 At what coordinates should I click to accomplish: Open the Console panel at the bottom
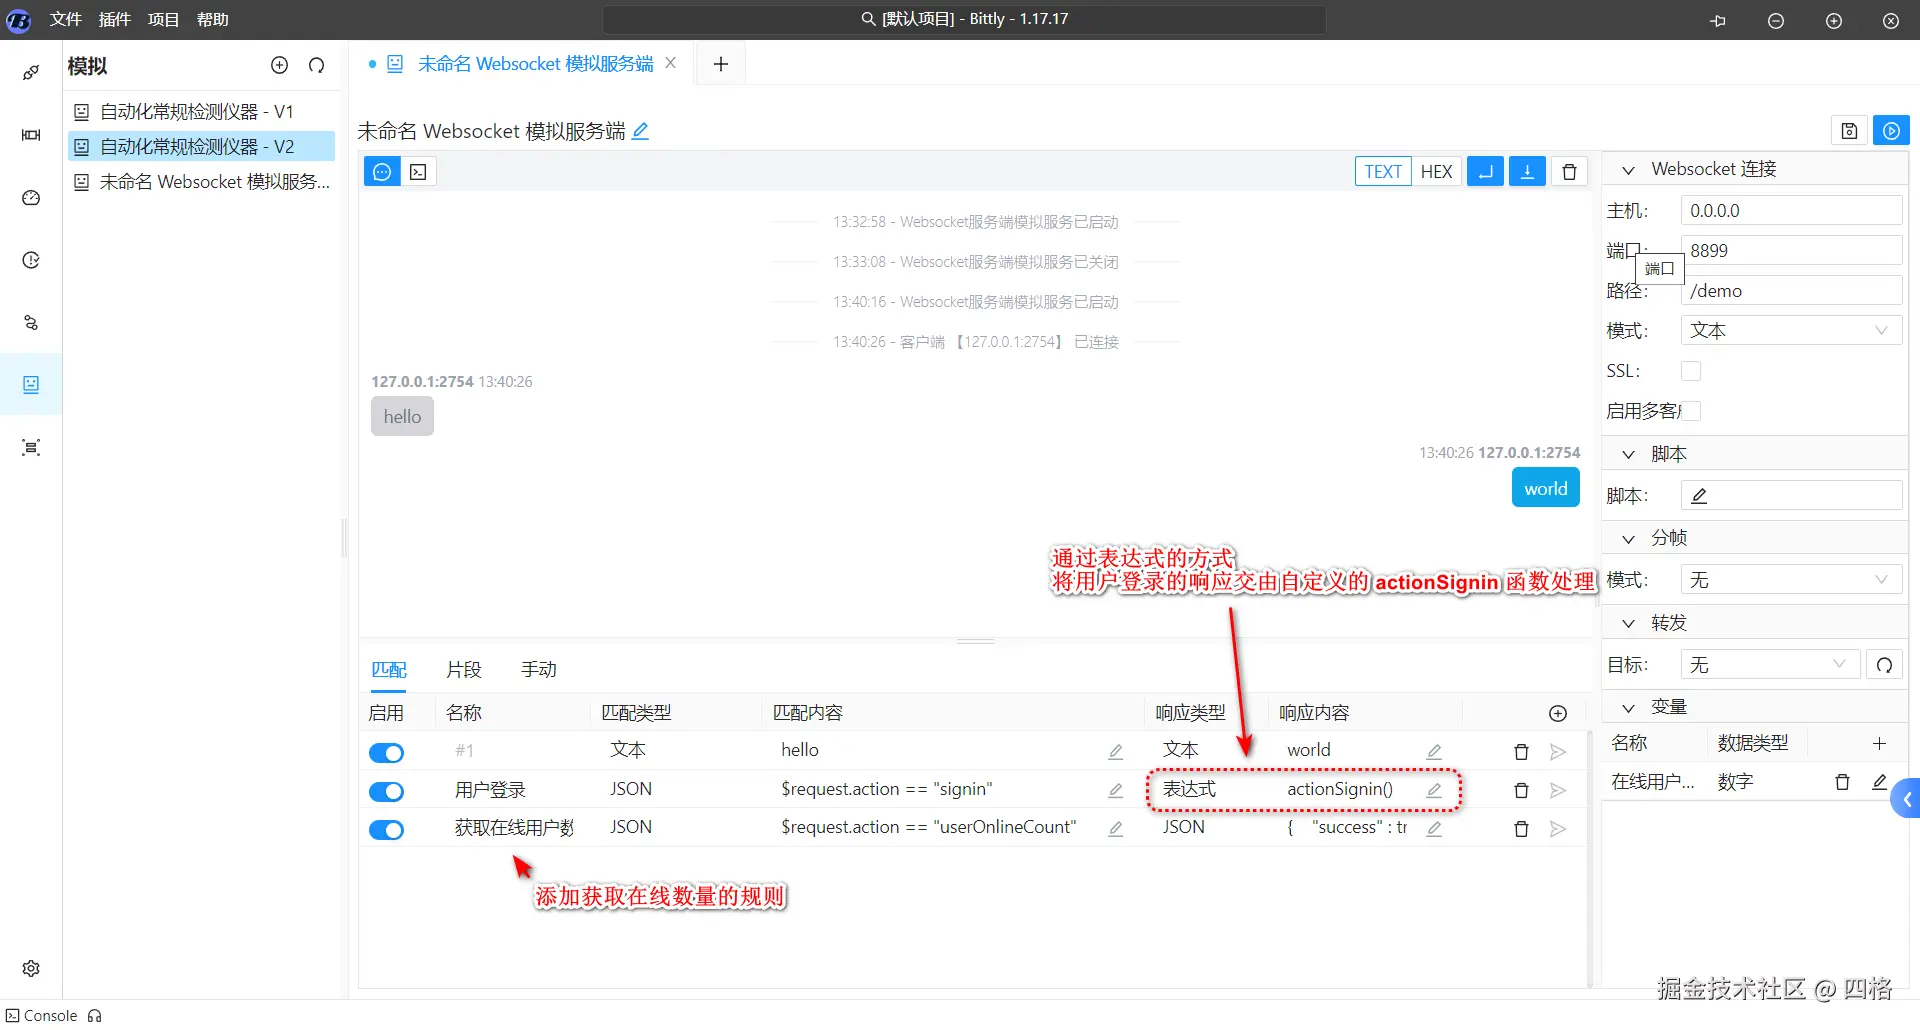(42, 1016)
